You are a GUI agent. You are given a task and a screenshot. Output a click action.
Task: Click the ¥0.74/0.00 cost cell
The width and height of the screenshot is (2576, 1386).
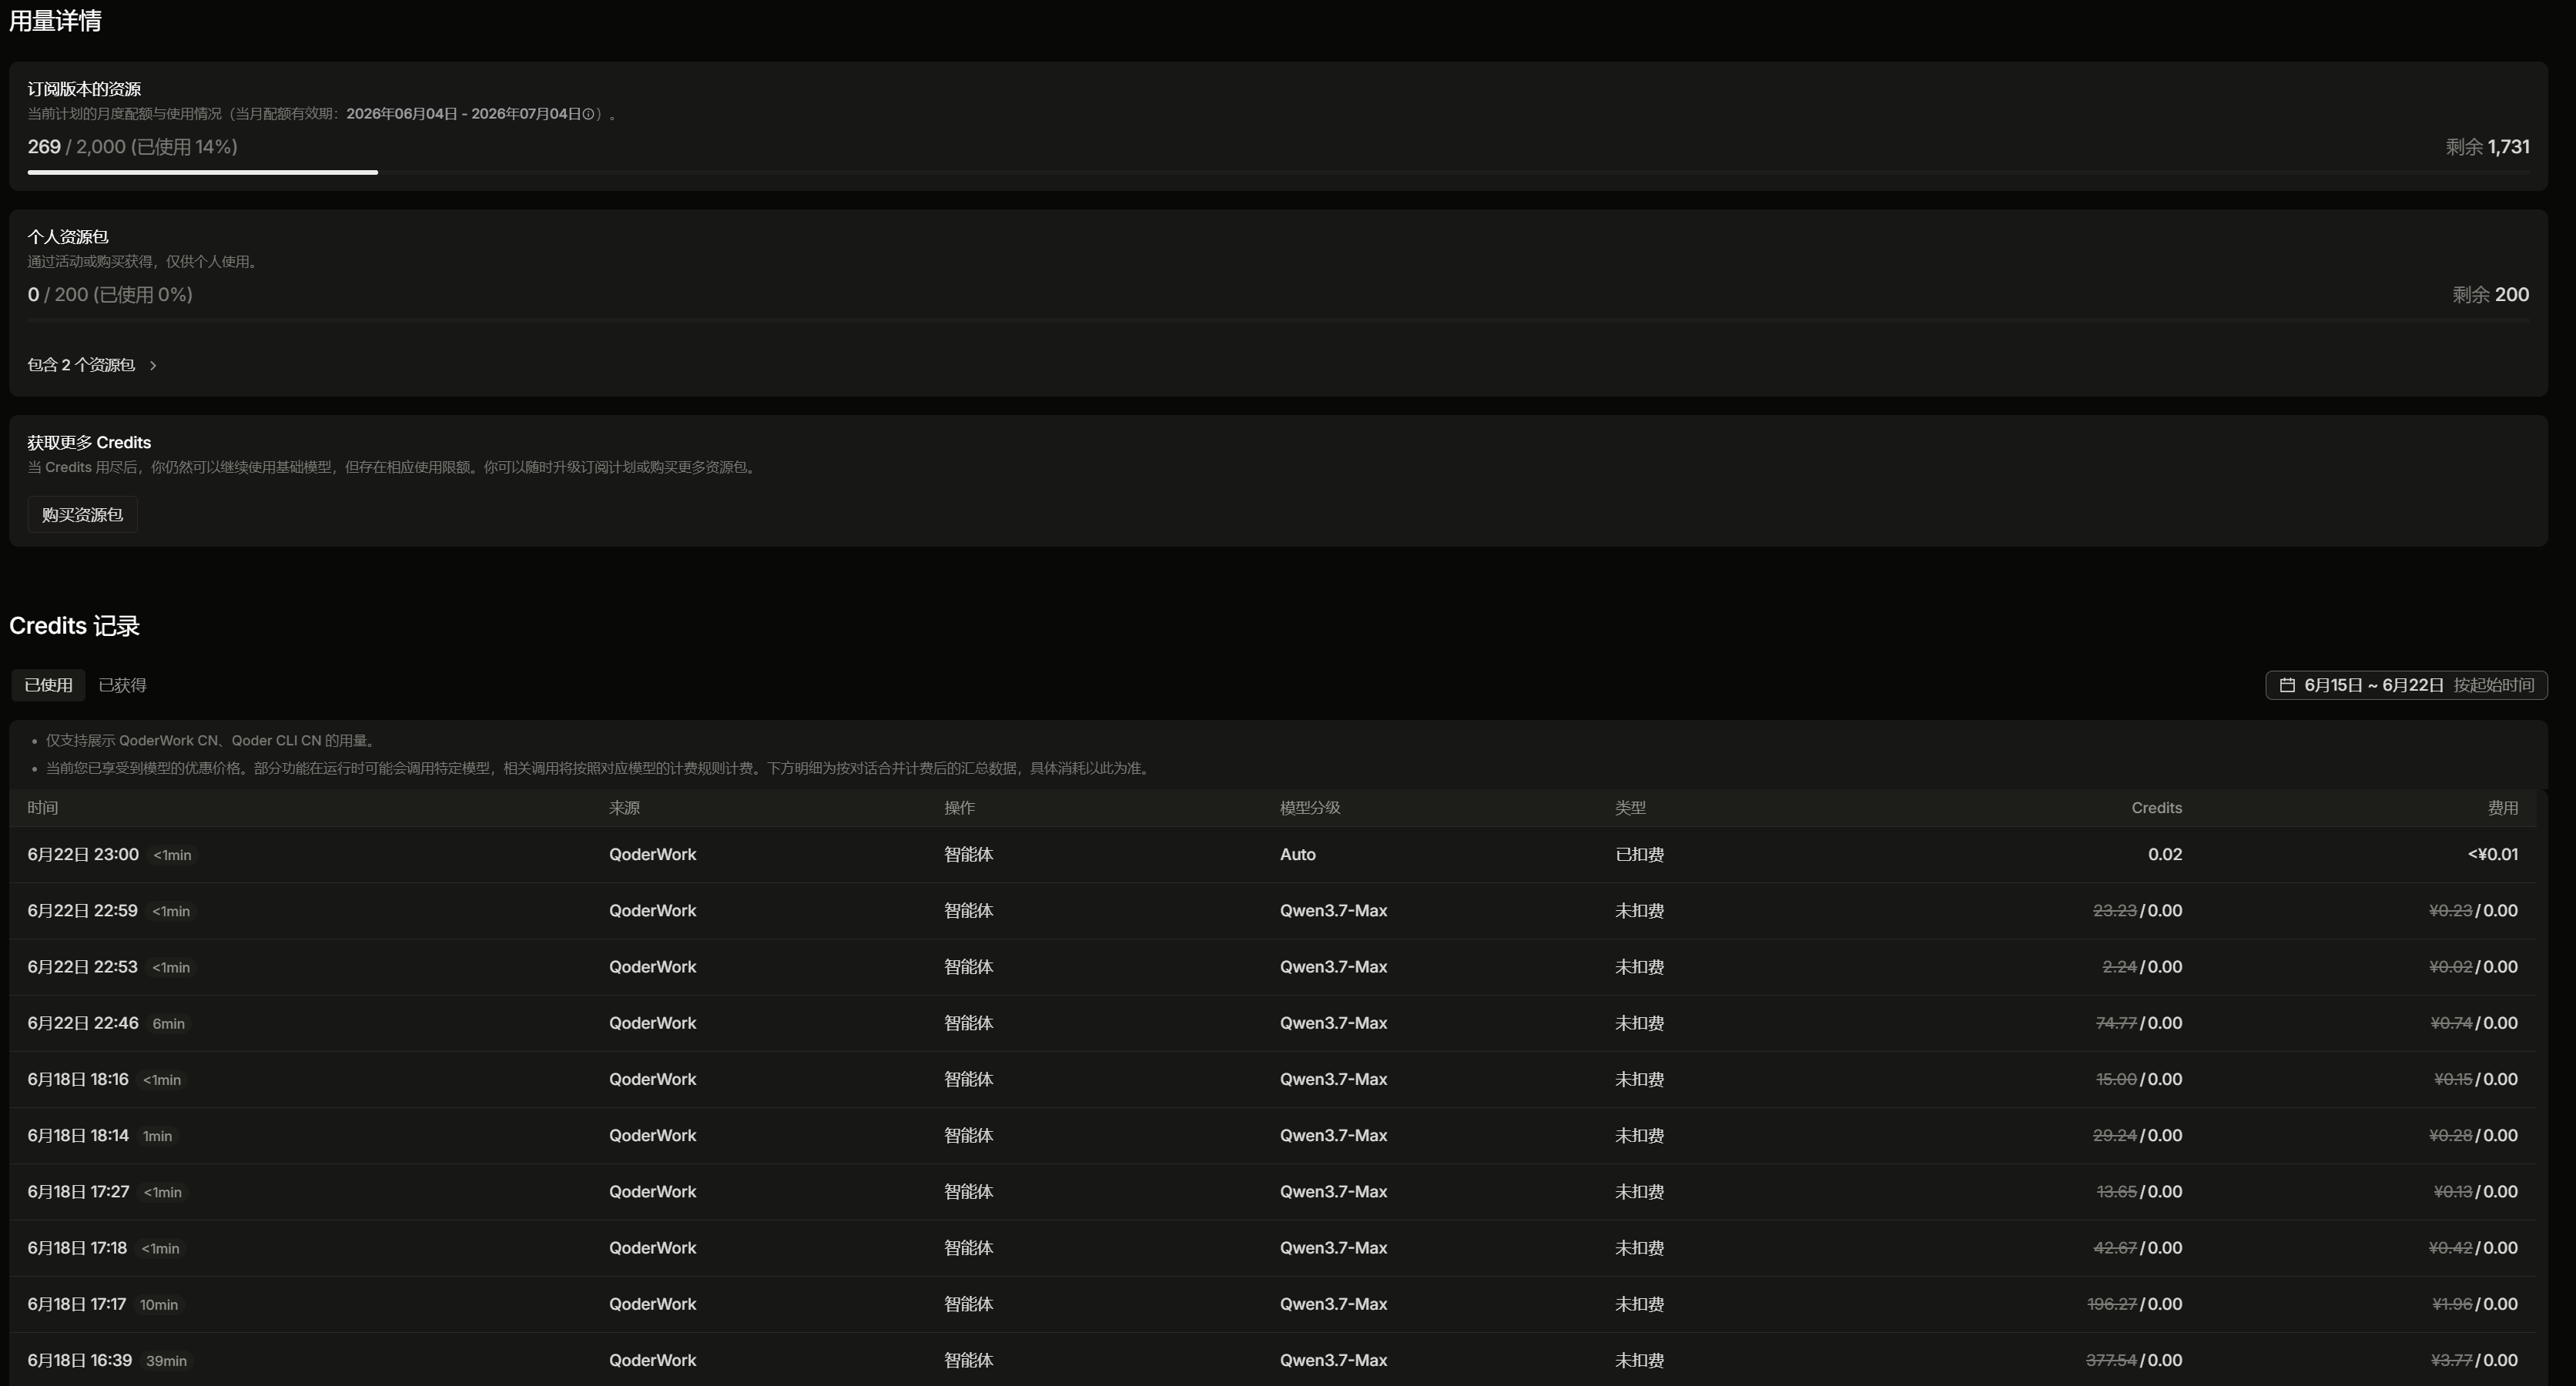click(x=2474, y=1023)
